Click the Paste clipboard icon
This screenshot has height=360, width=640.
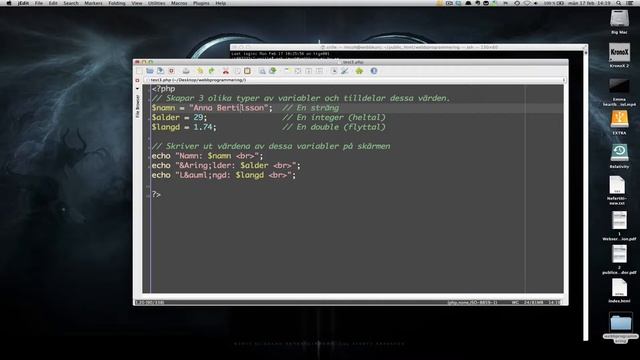pyautogui.click(x=247, y=71)
